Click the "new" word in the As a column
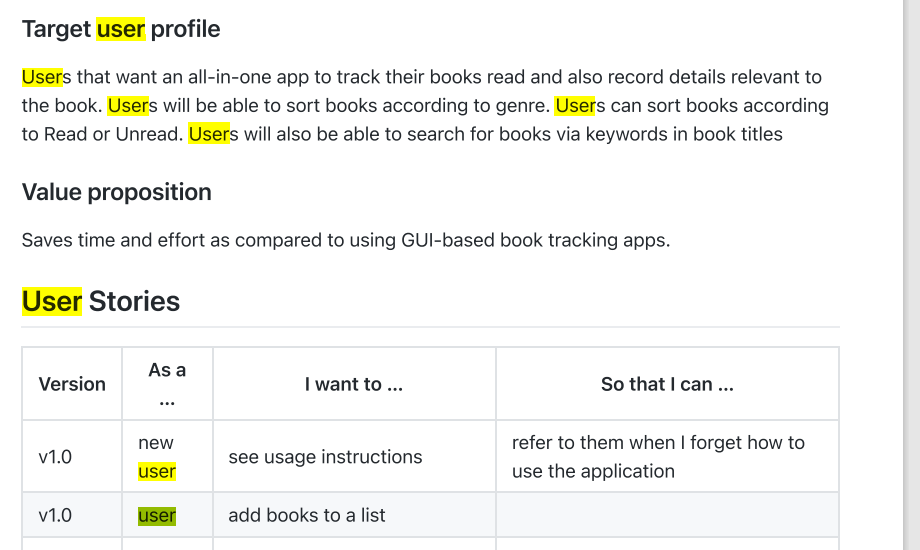Image resolution: width=920 pixels, height=550 pixels. pos(155,443)
